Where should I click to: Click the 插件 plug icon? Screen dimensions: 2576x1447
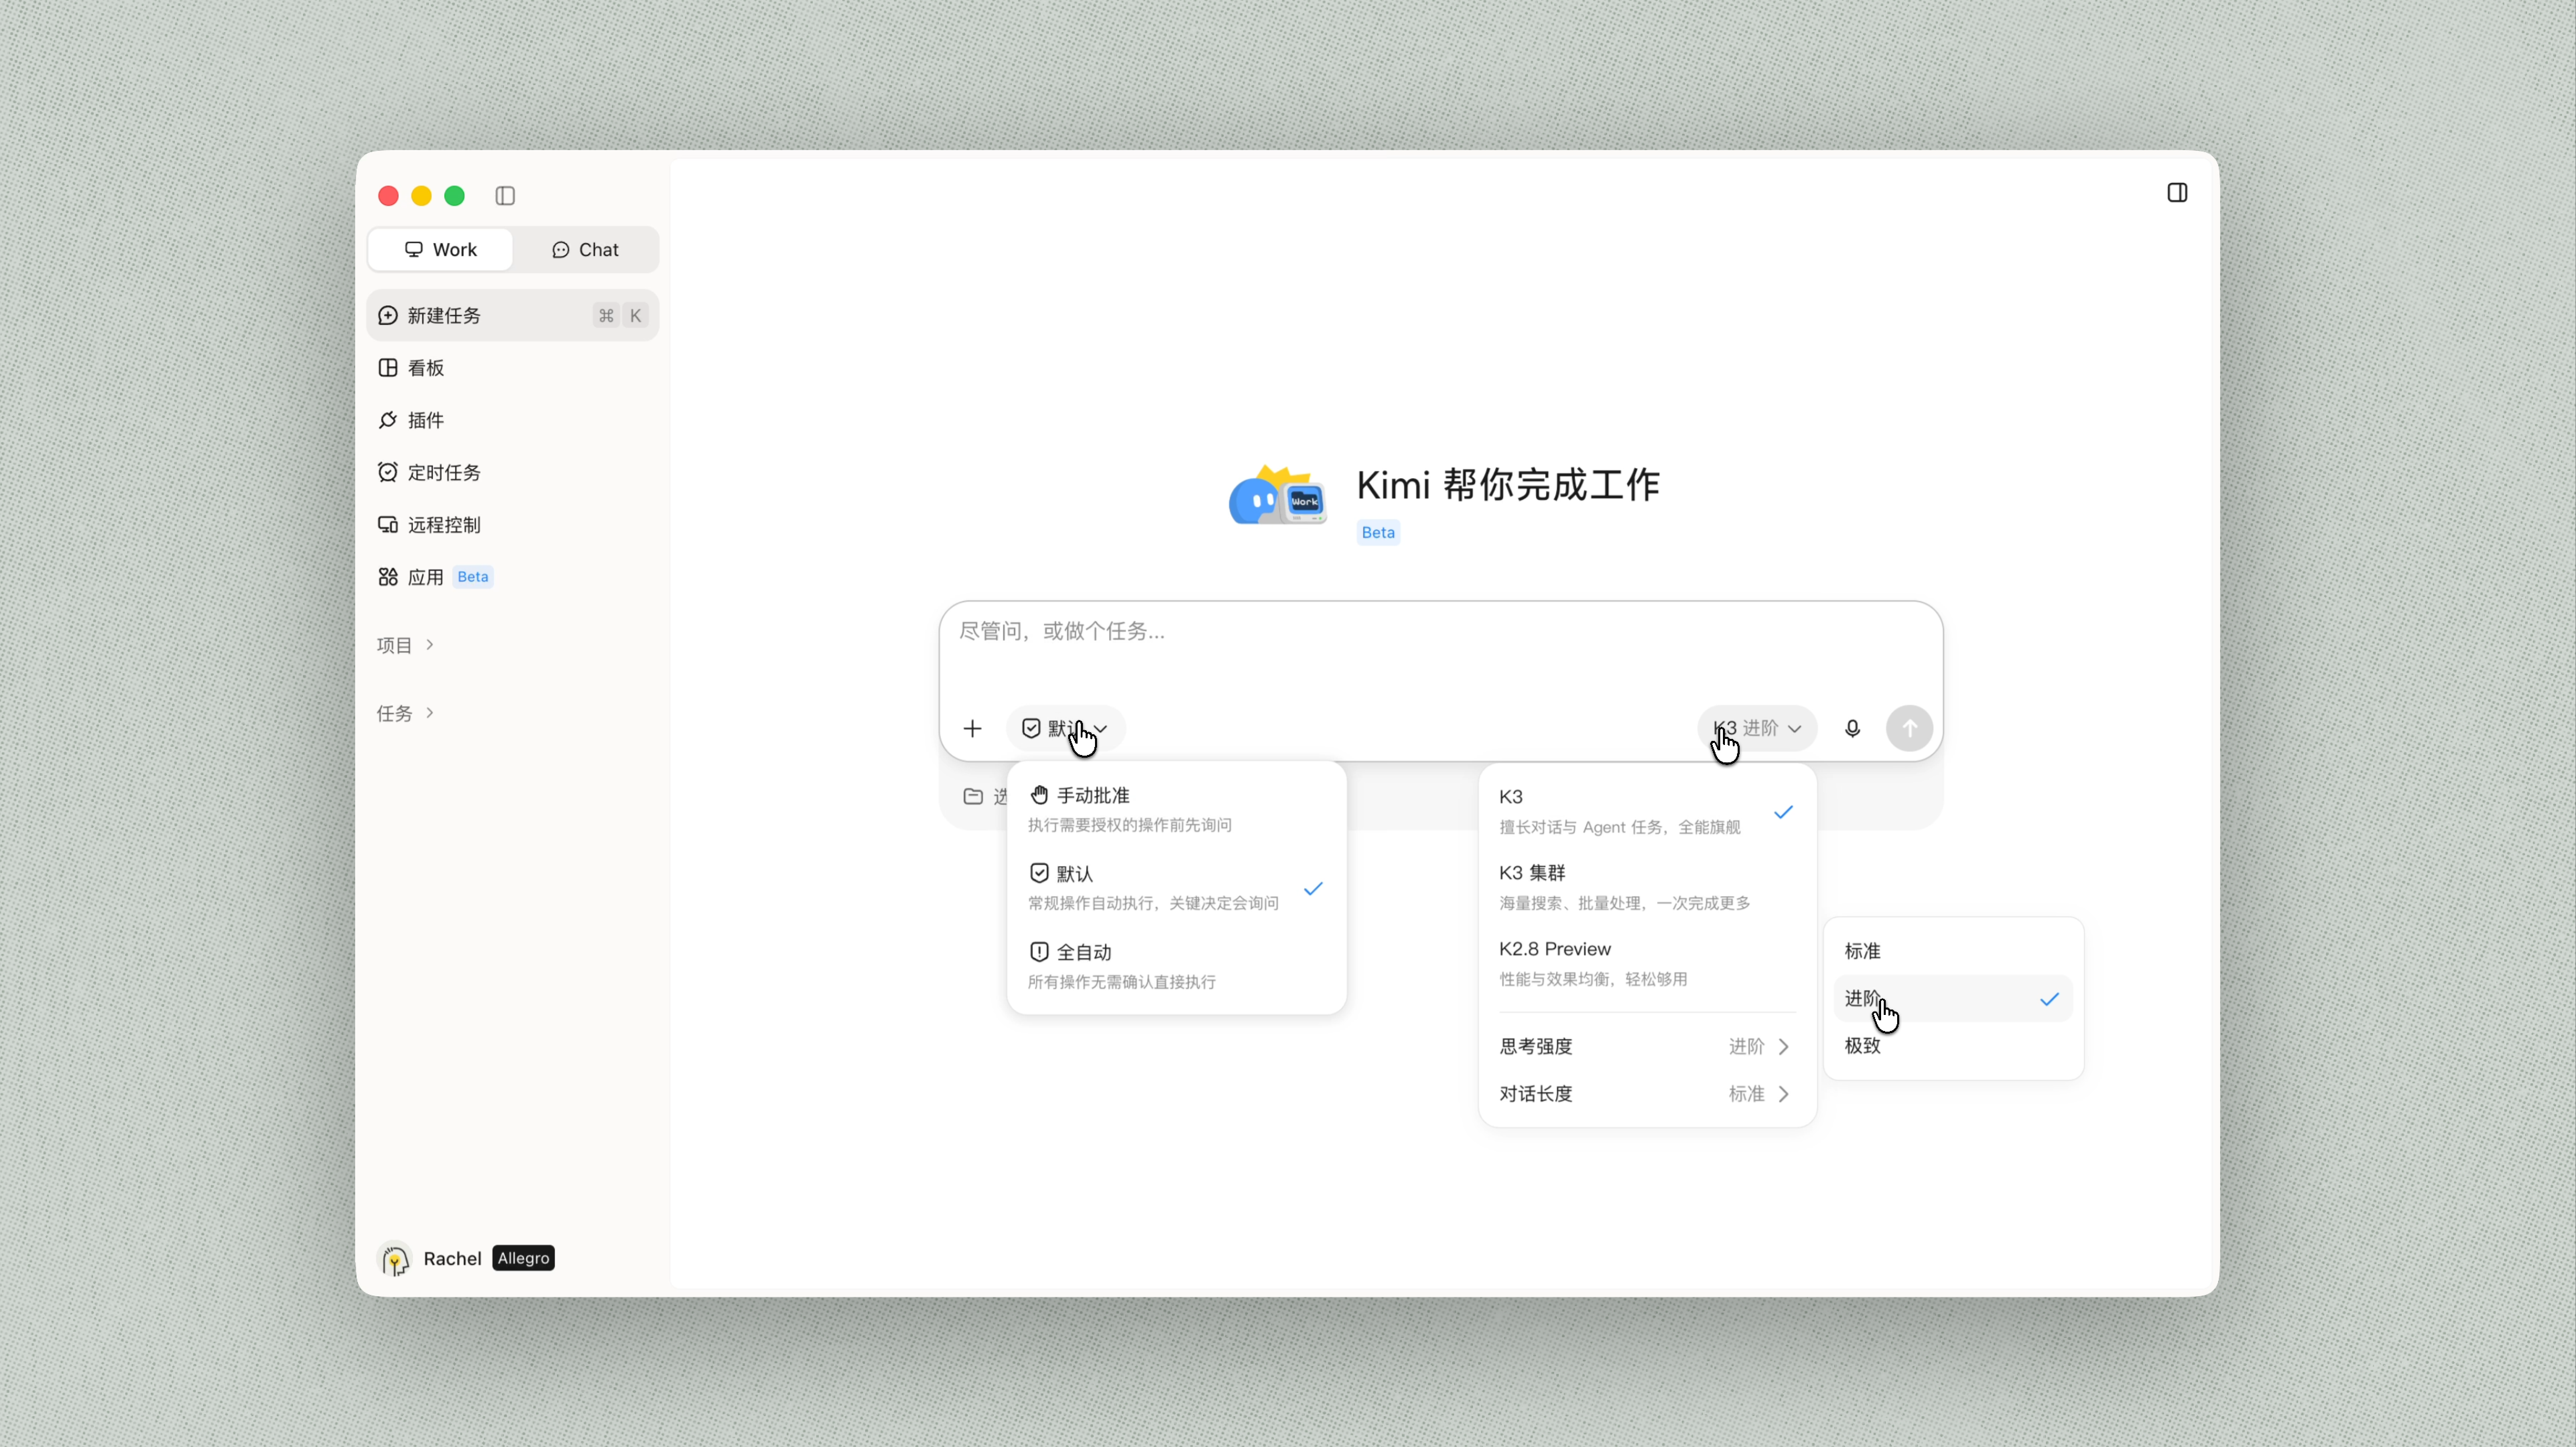(x=388, y=420)
